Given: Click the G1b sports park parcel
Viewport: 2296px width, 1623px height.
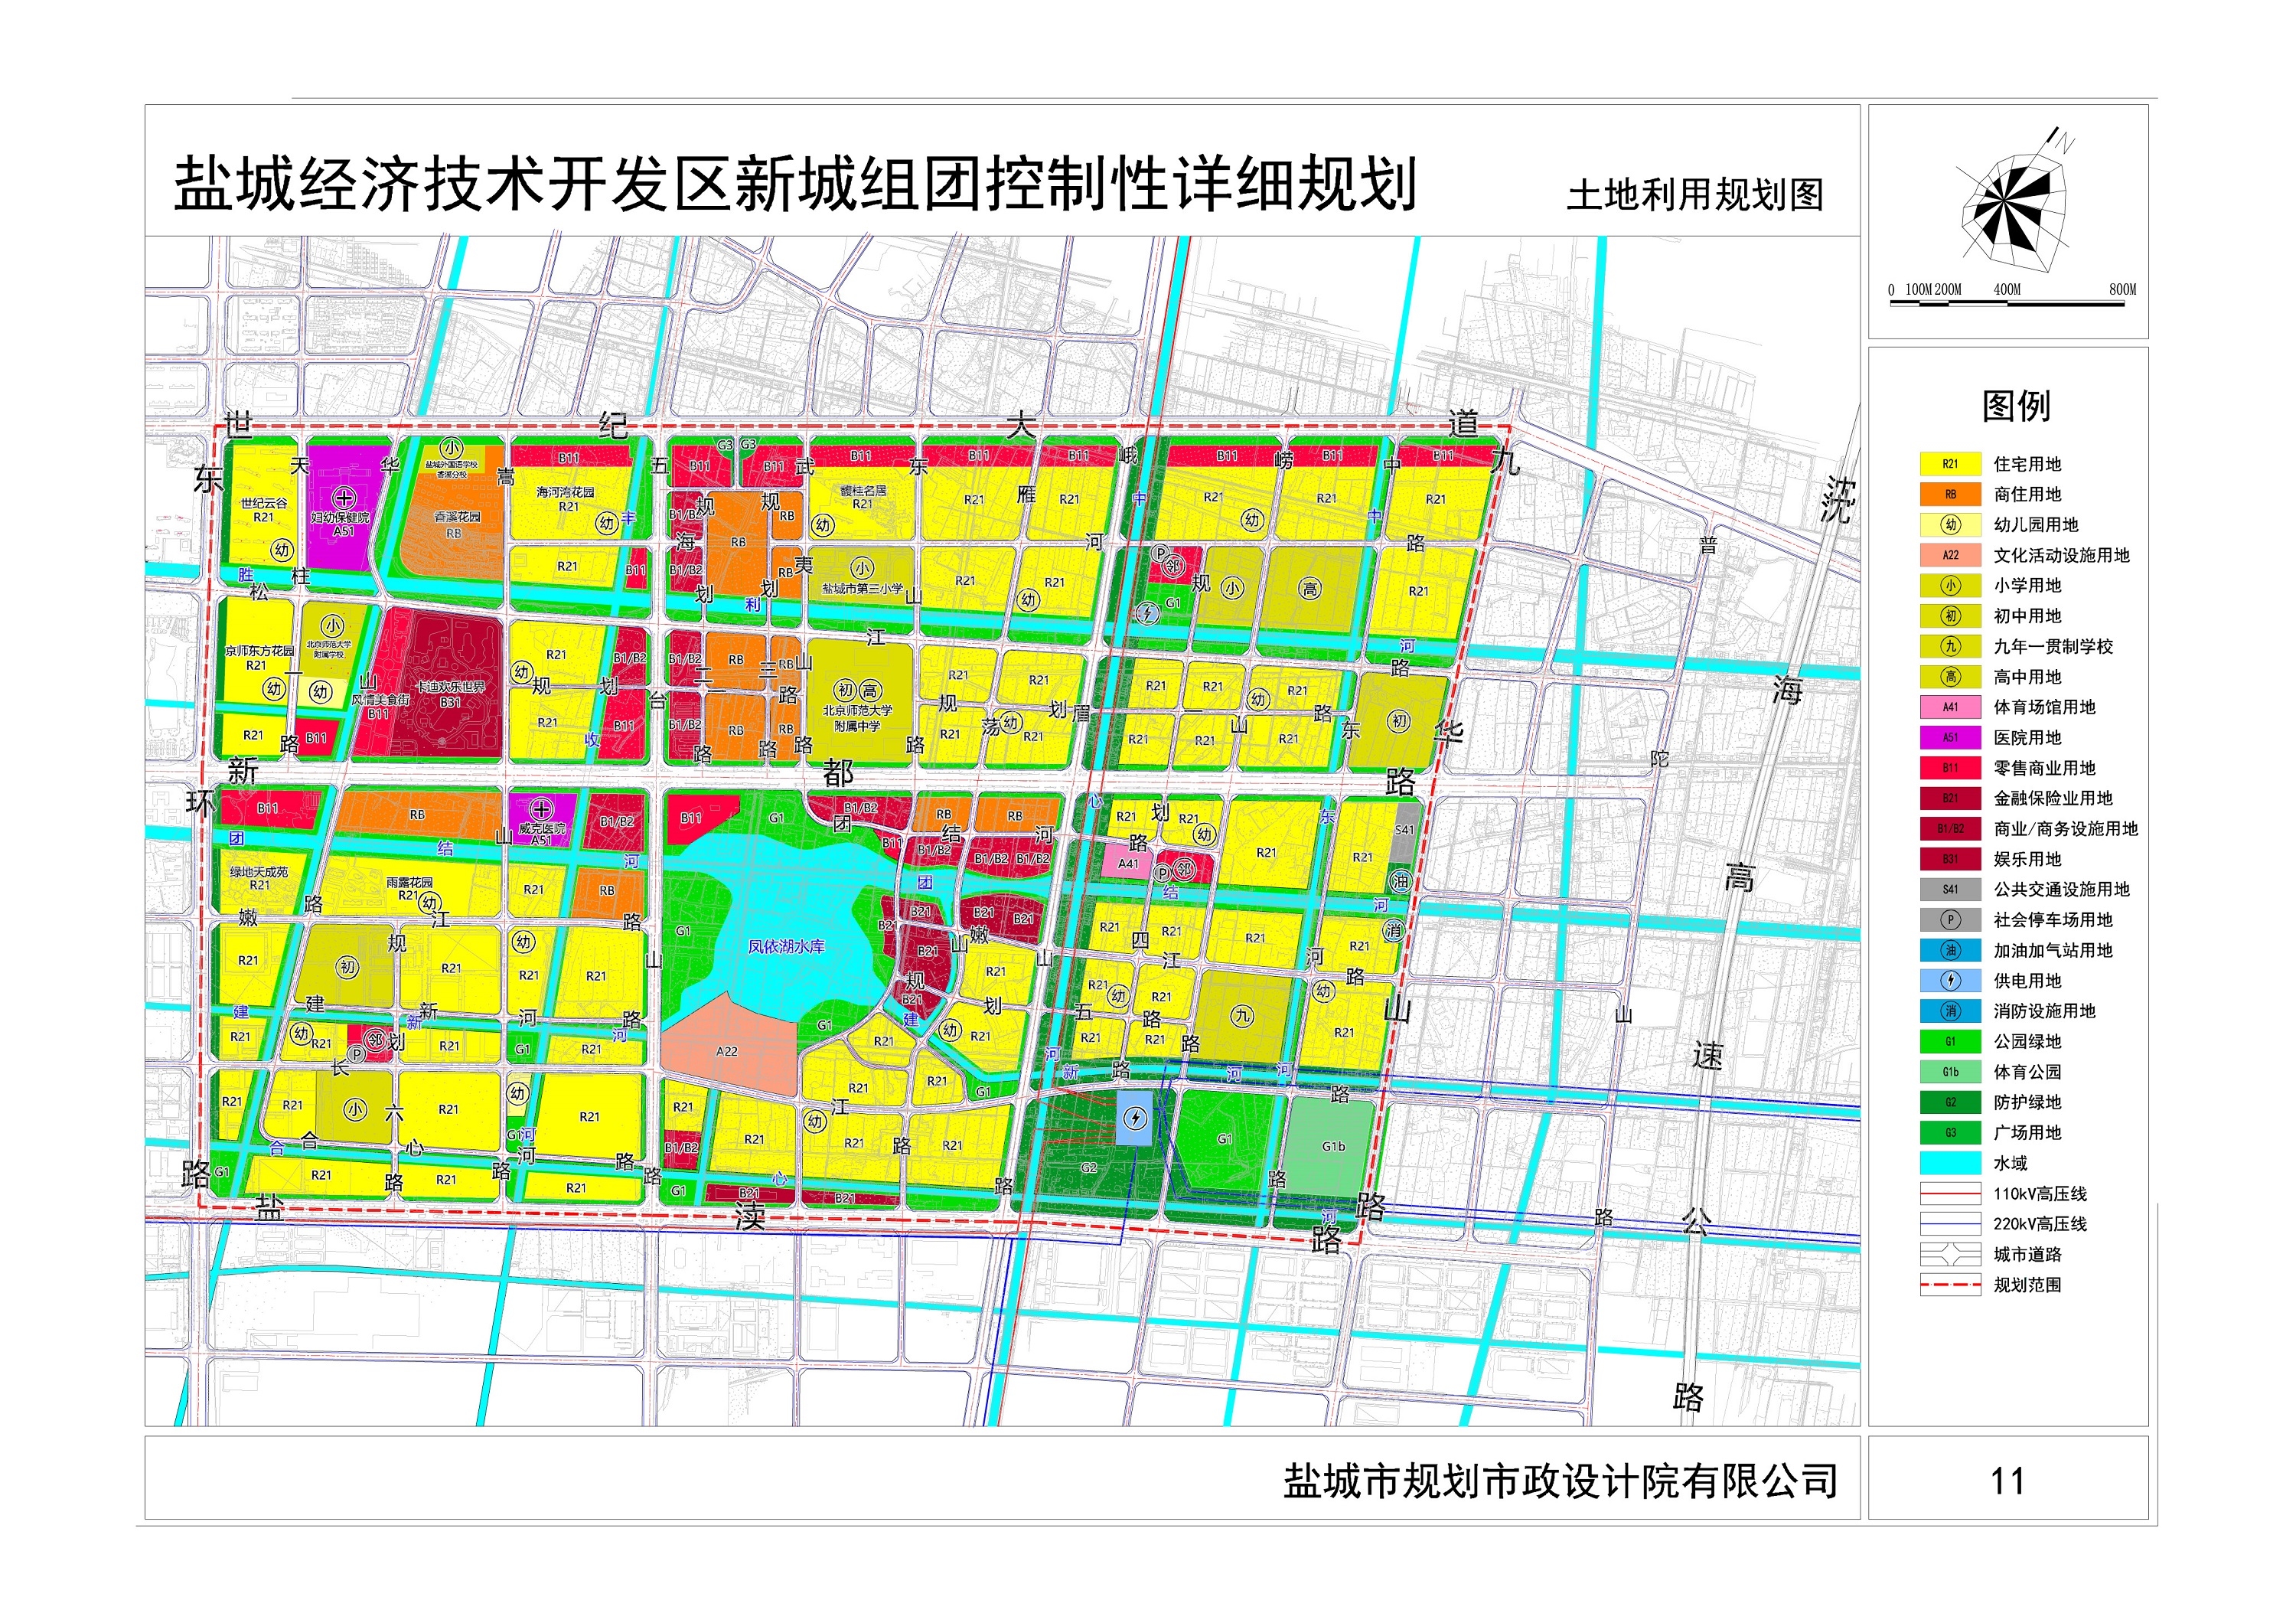Looking at the screenshot, I should click(1331, 1146).
